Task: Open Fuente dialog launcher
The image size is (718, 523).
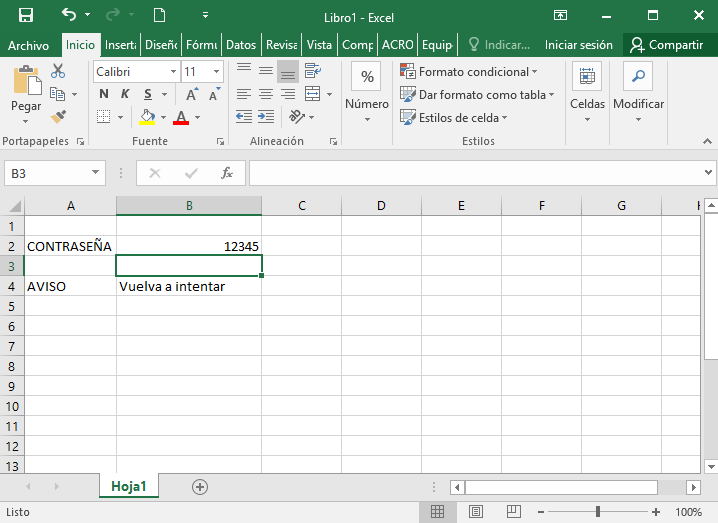Action: (220, 142)
